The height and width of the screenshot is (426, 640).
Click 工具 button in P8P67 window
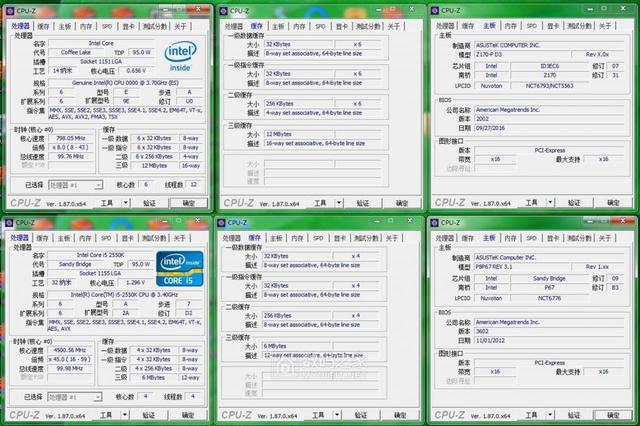[x=531, y=415]
